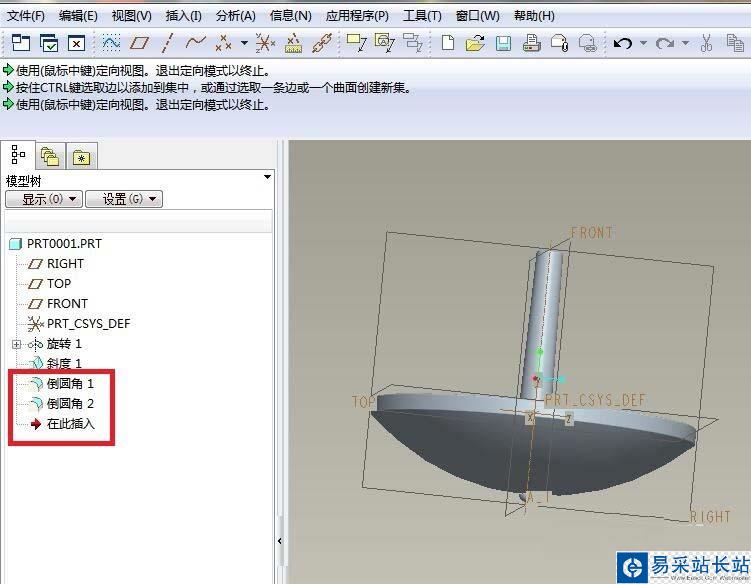Screen dimensions: 751x584
Task: Click the 在此插入 insert marker
Action: click(x=62, y=424)
